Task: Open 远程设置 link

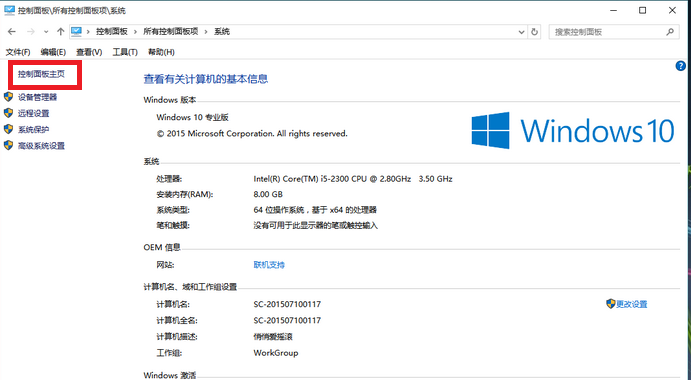Action: pos(33,113)
